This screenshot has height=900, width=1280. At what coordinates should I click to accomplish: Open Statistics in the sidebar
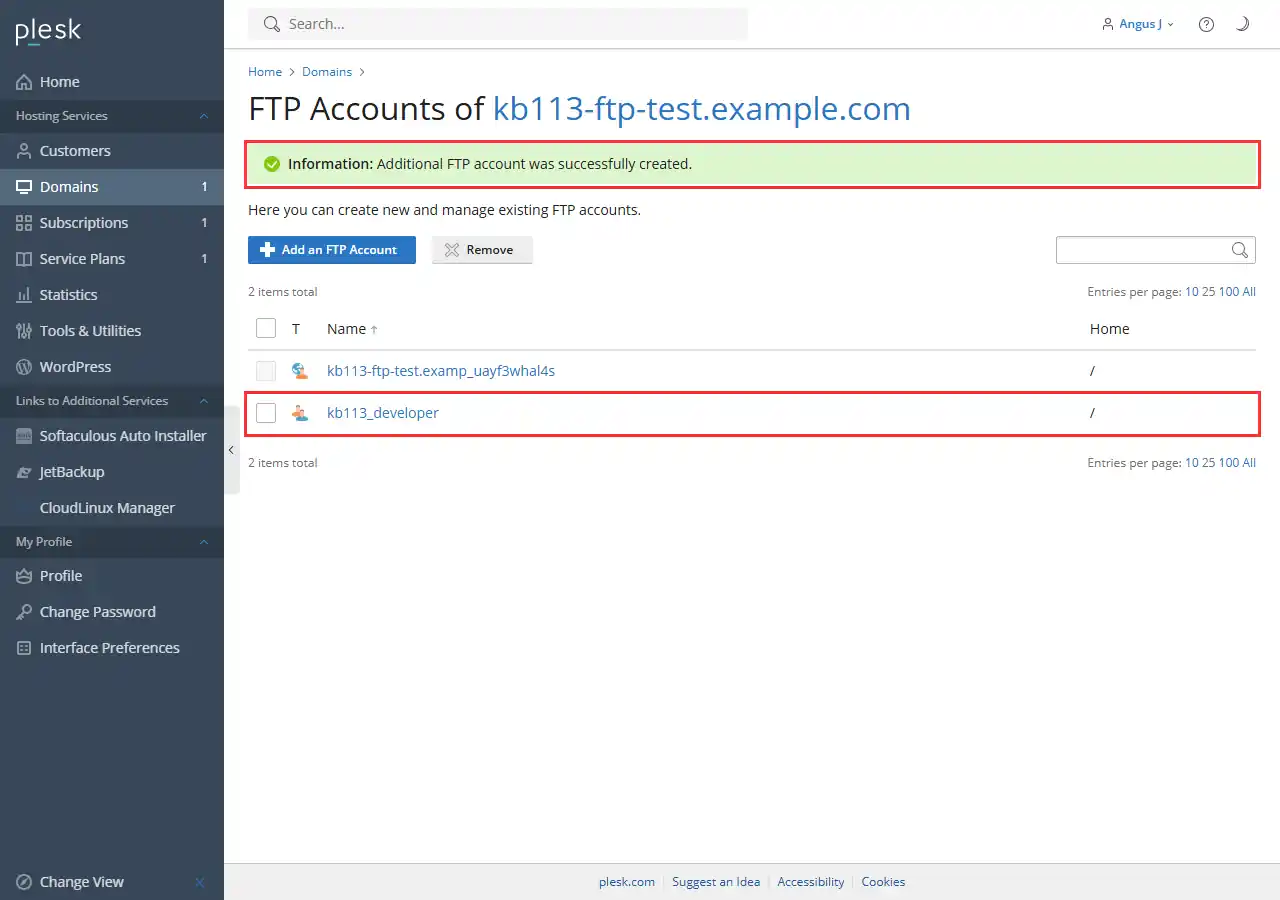(112, 295)
